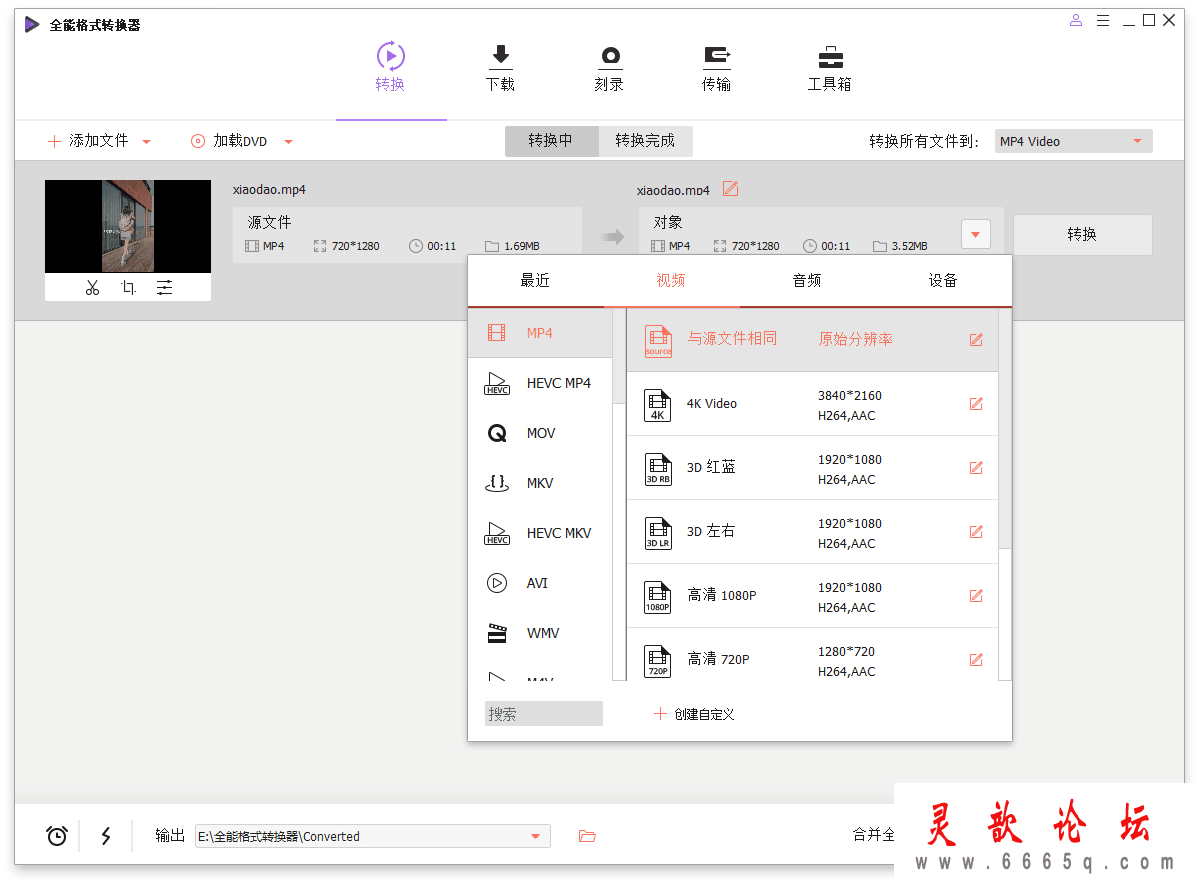
Task: Open the 工具箱 toolbox tab
Action: click(830, 67)
